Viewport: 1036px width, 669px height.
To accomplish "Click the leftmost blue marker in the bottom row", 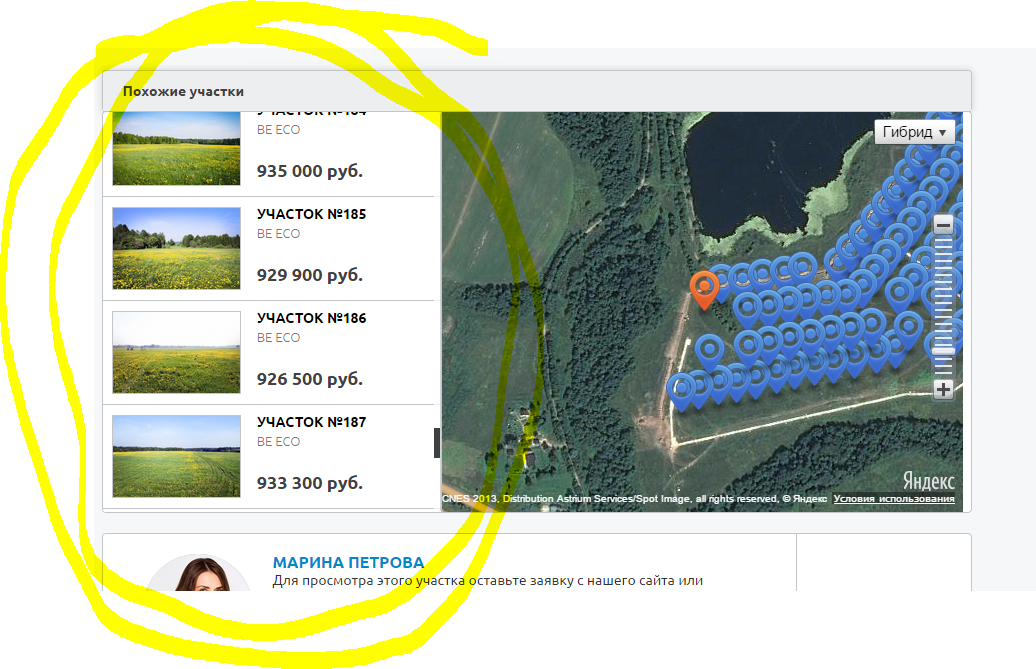I will 681,387.
